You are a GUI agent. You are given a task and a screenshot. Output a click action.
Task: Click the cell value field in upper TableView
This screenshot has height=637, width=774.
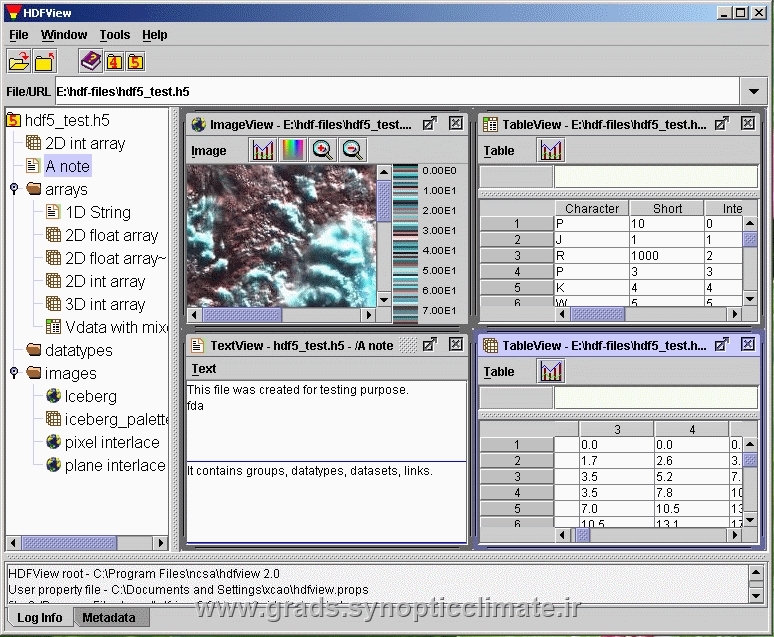[656, 177]
